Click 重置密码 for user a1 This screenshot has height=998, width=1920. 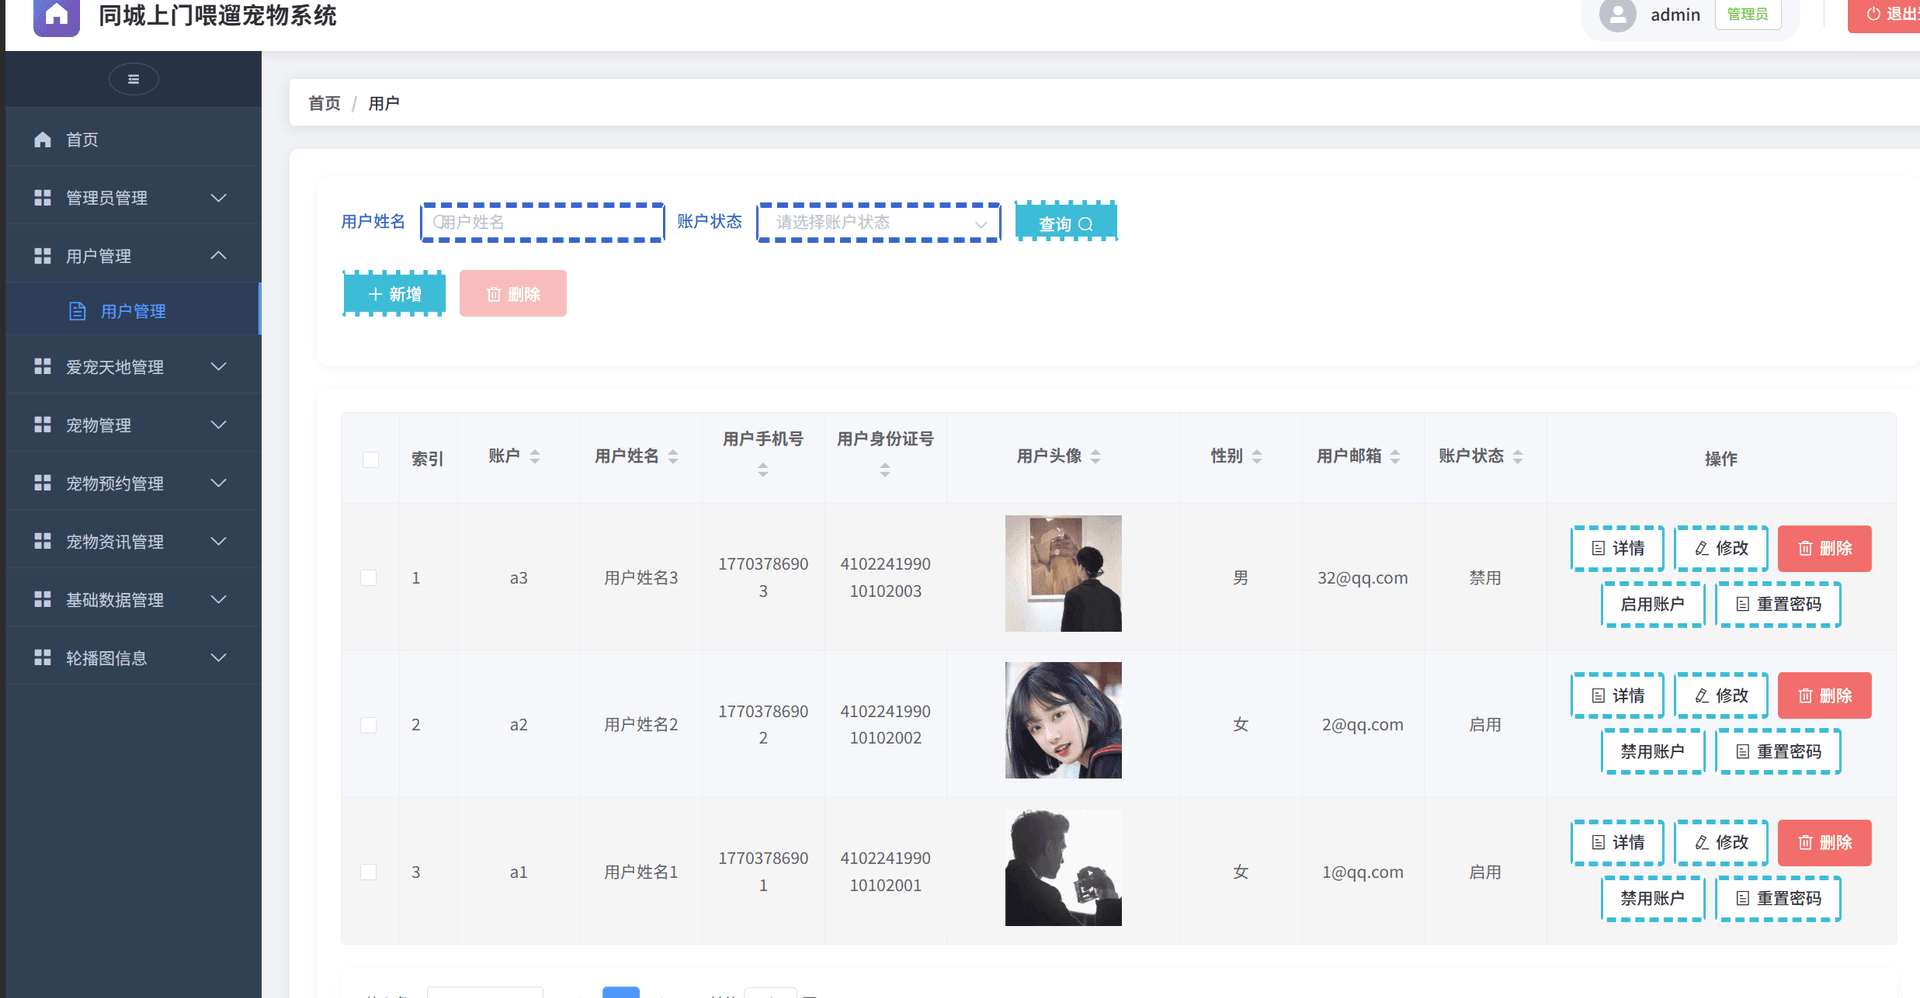1778,898
